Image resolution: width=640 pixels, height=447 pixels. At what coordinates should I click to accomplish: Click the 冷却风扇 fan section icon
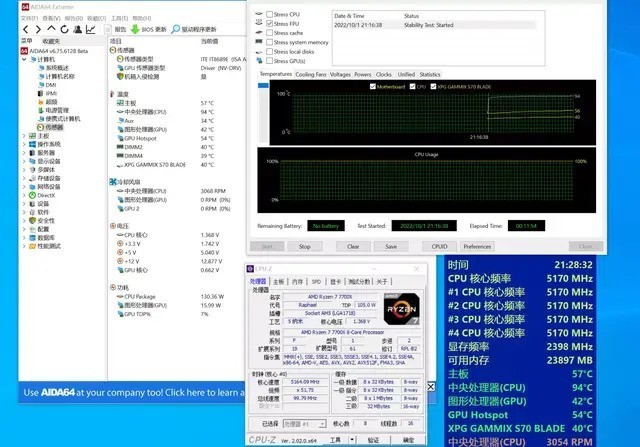pos(113,182)
